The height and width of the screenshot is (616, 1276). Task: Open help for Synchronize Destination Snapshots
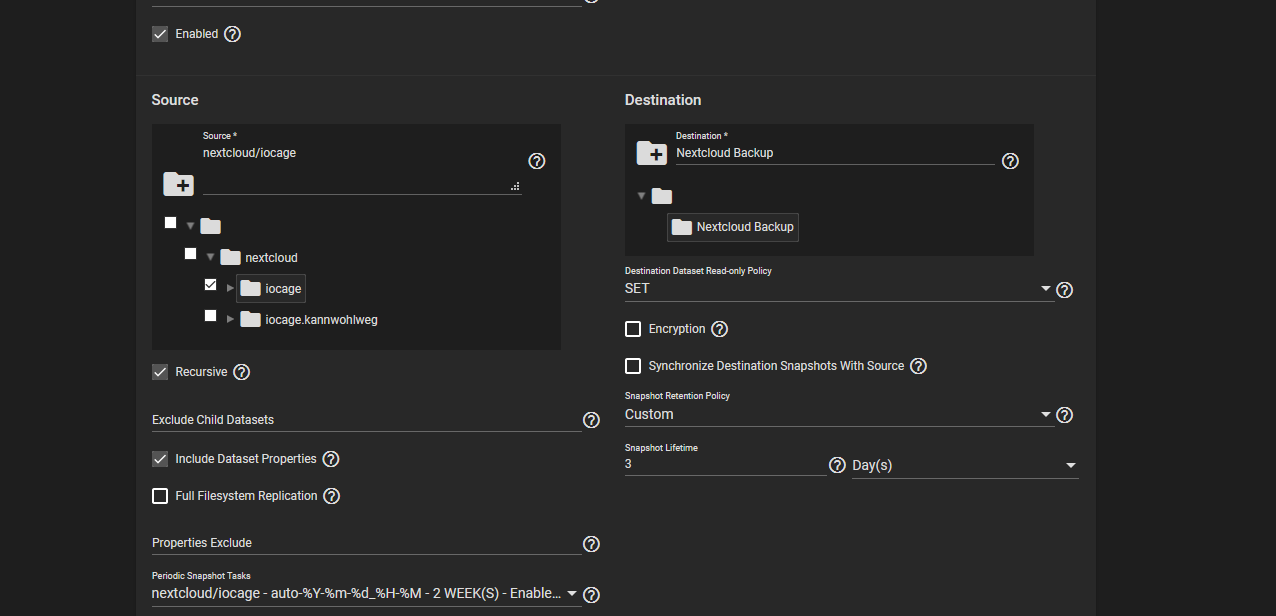(918, 366)
